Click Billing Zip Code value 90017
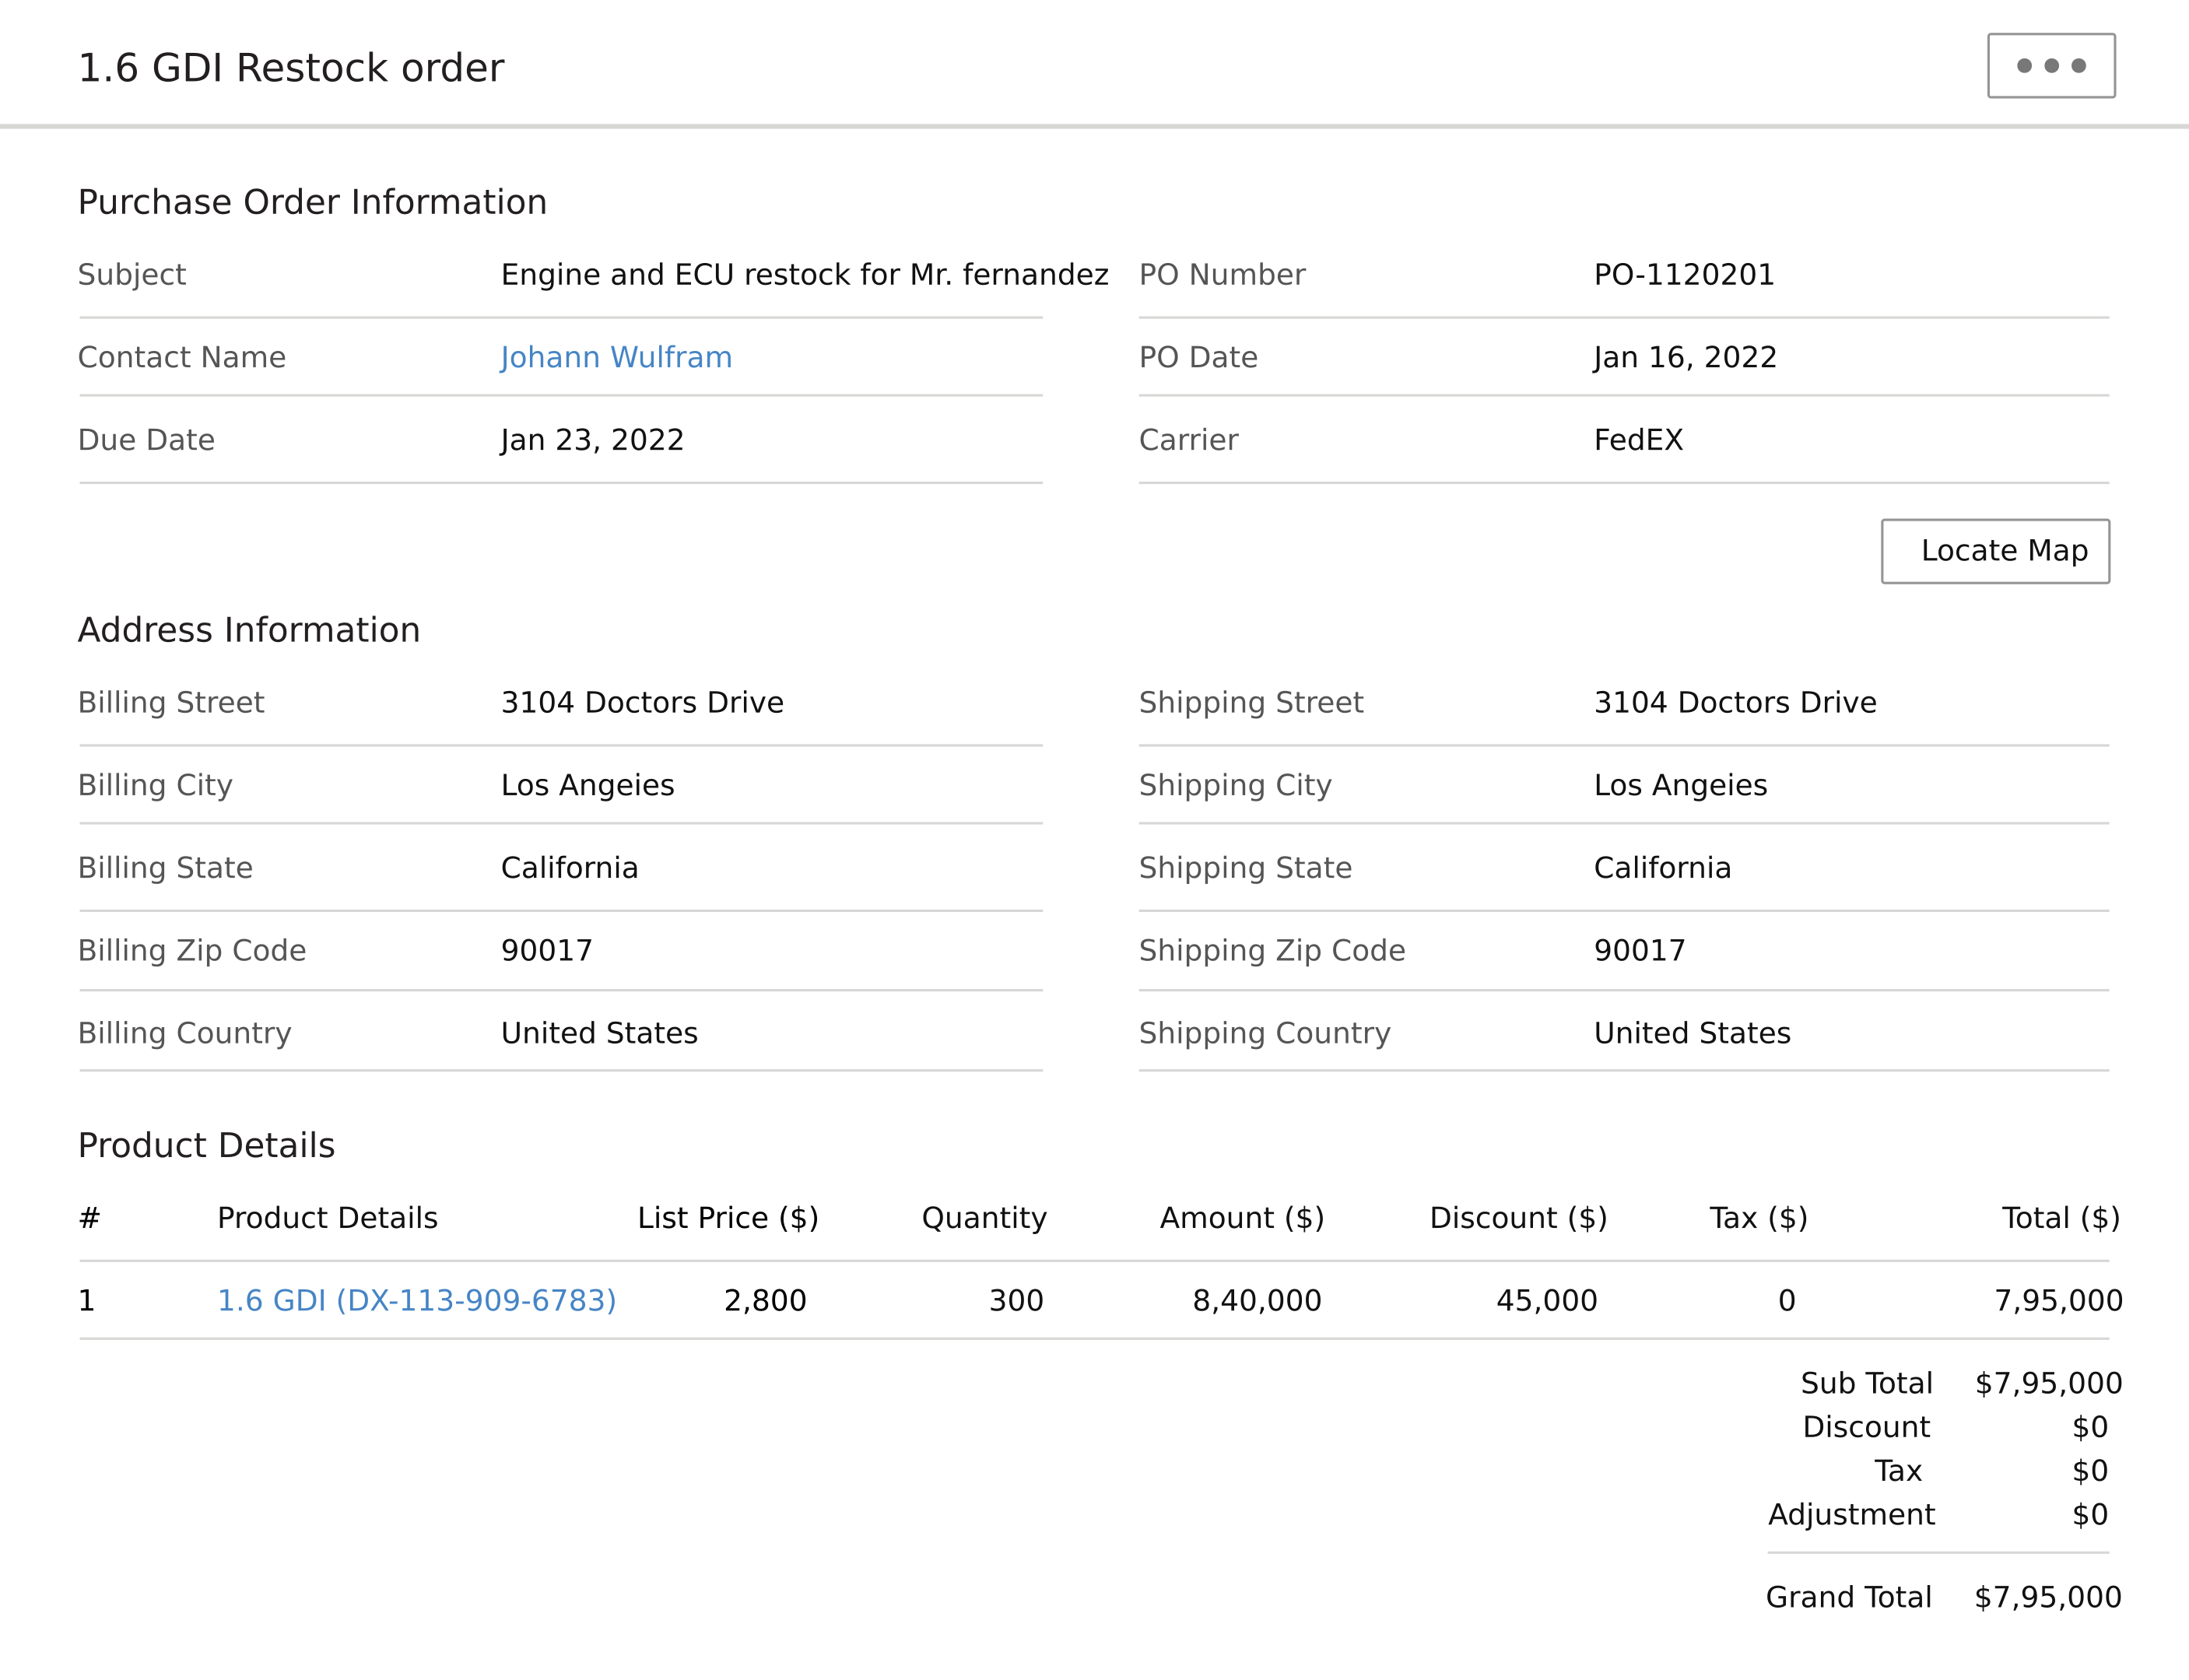Screen dimensions: 2189x1680 pyautogui.click(x=546, y=950)
